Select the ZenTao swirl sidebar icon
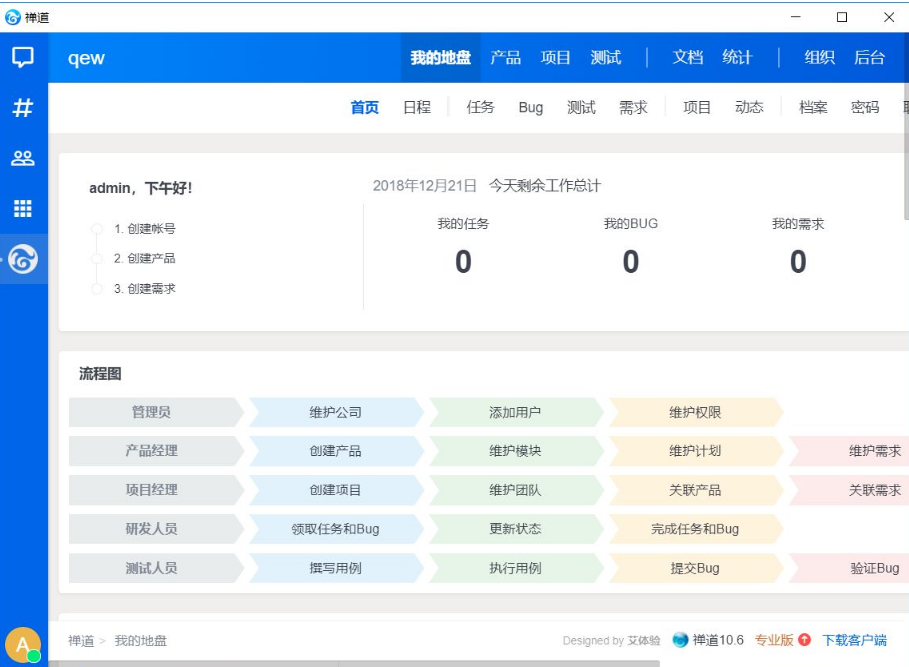Image resolution: width=909 pixels, height=667 pixels. (23, 259)
